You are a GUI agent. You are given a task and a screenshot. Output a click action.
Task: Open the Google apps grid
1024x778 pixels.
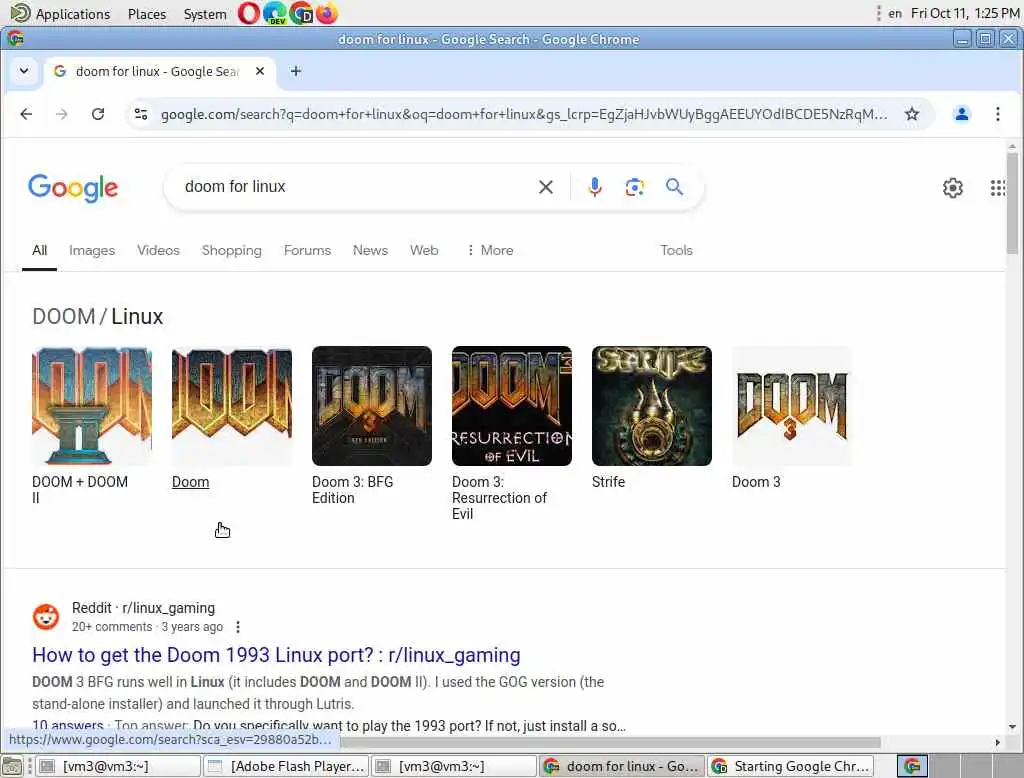[998, 188]
